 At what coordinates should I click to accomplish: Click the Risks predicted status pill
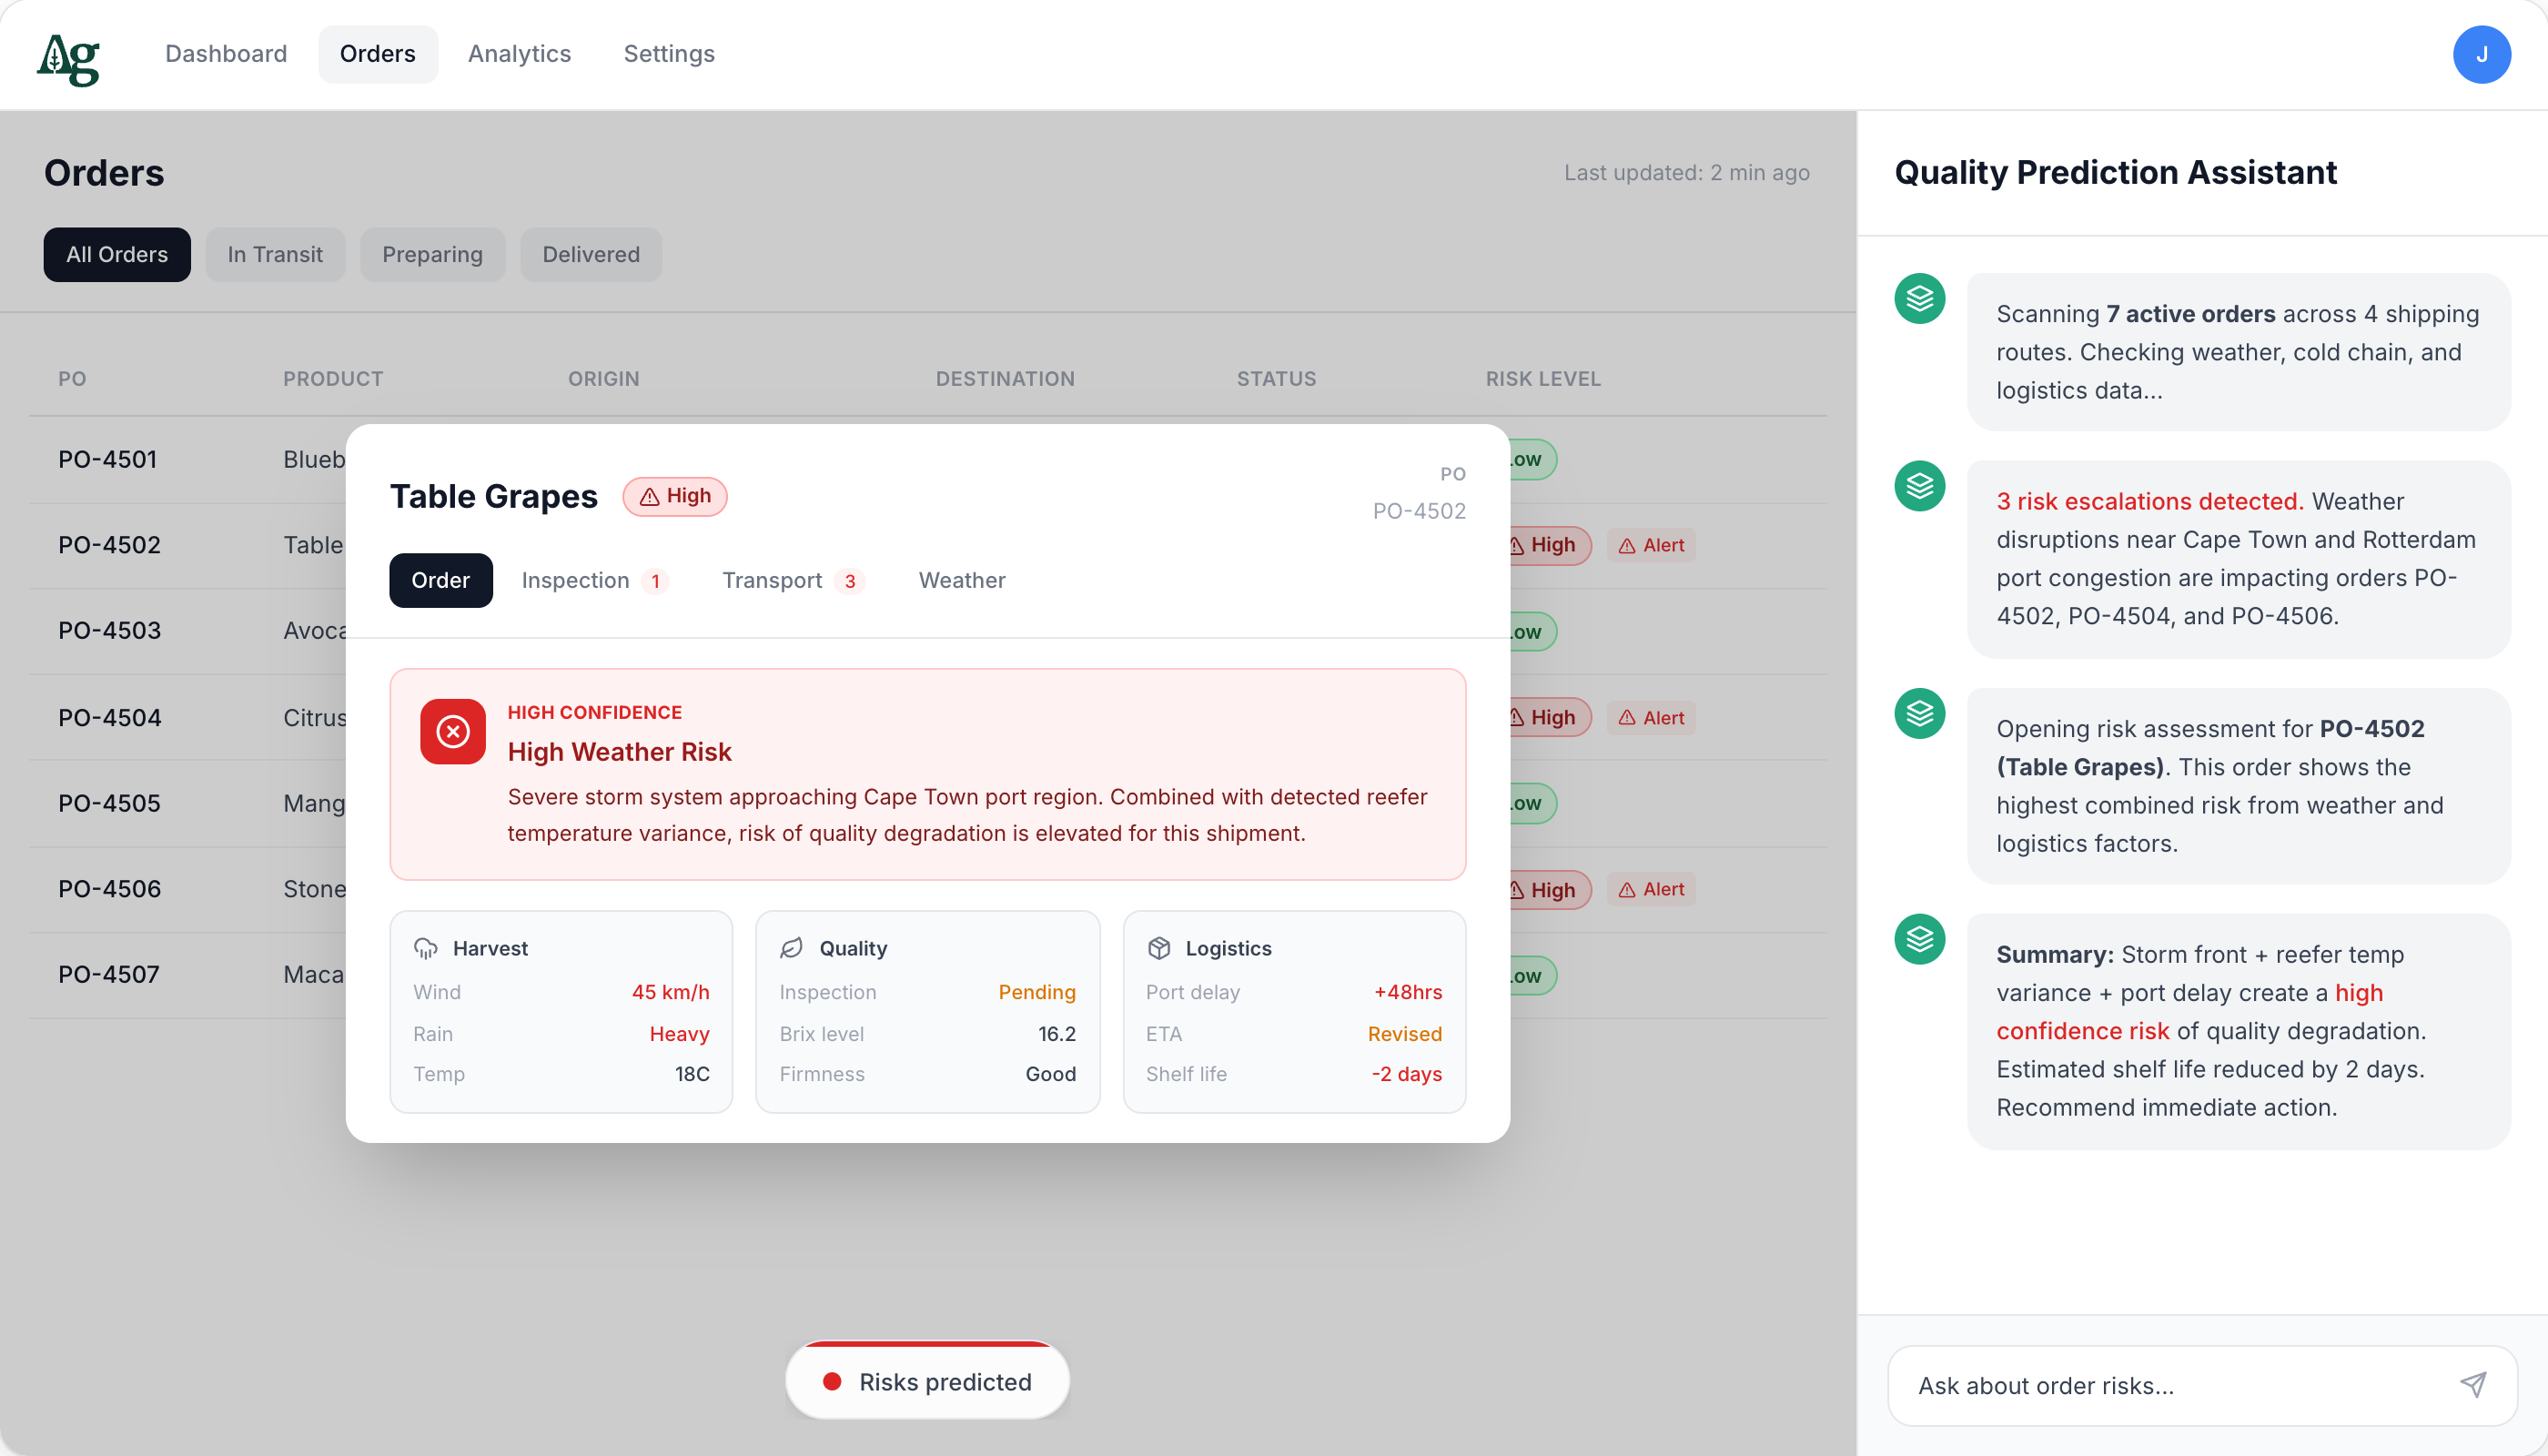pos(926,1381)
